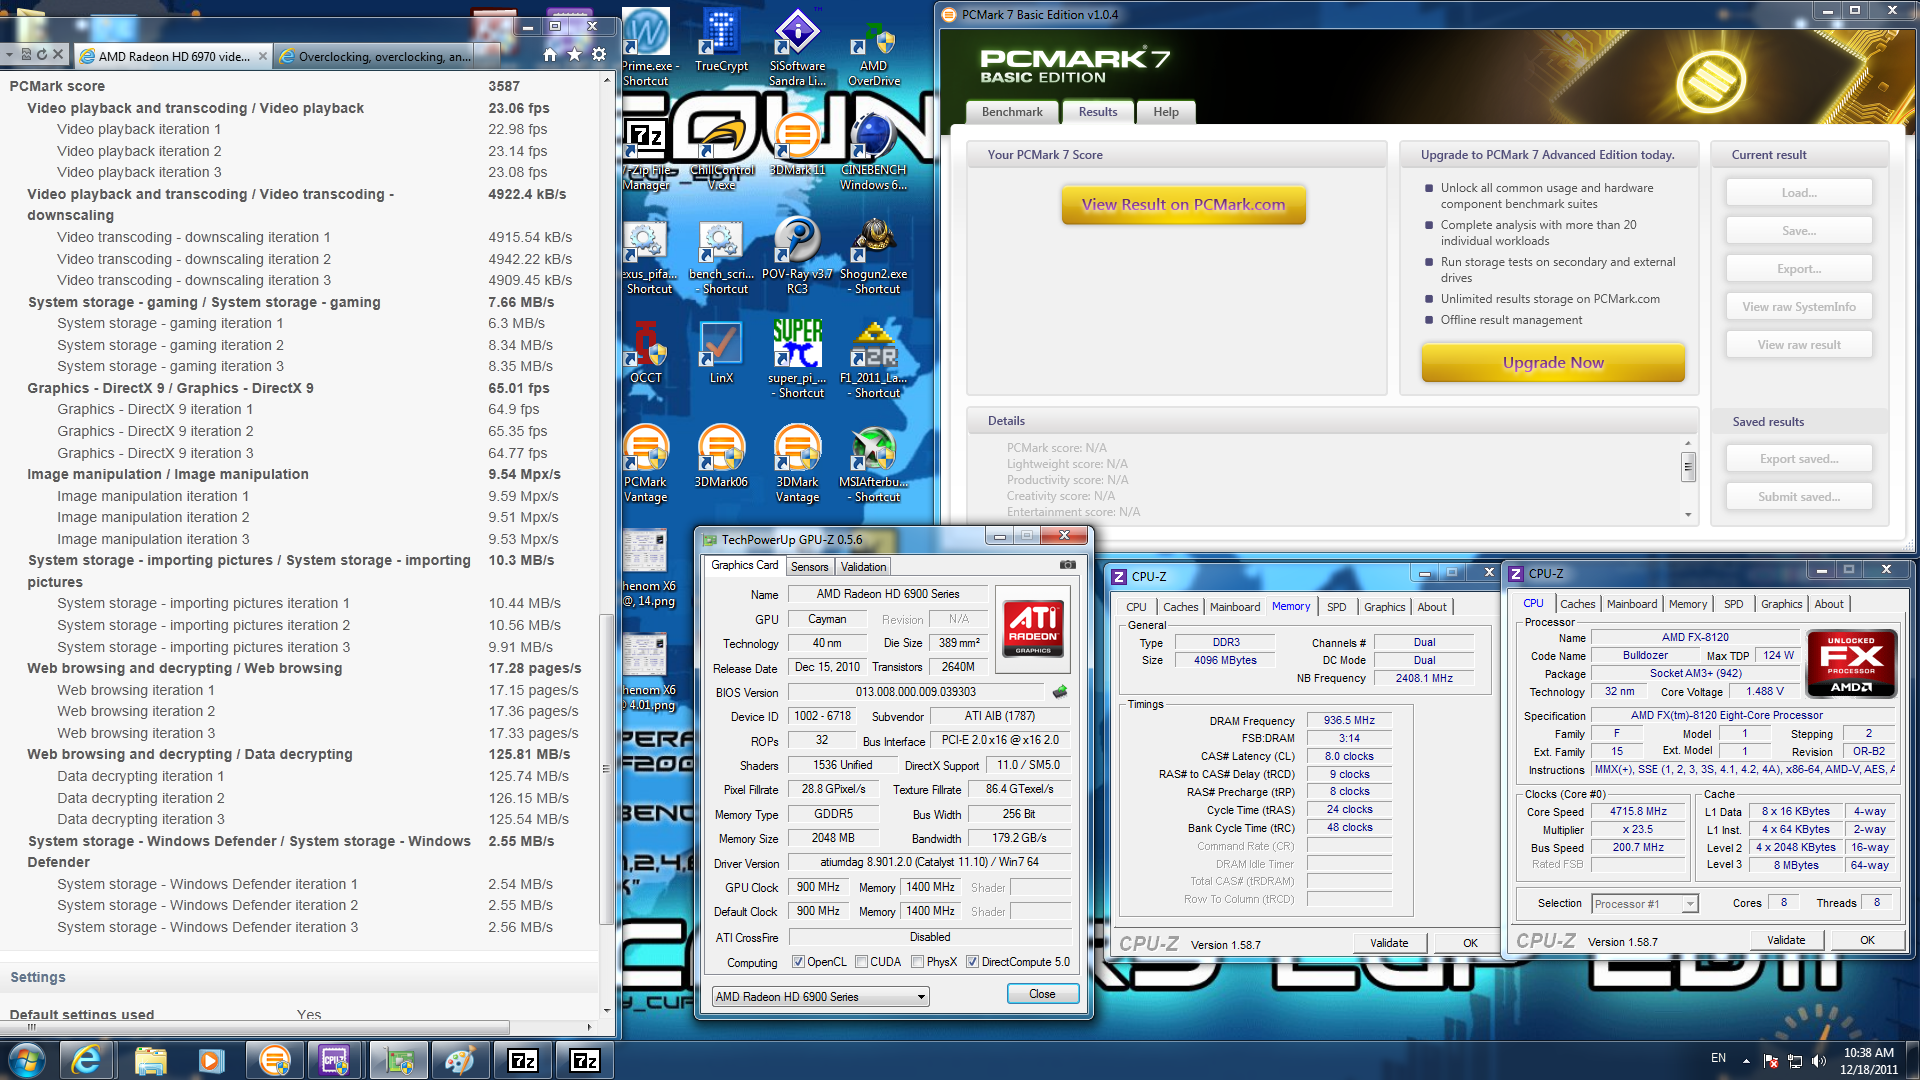The width and height of the screenshot is (1920, 1080).
Task: Click GPU-Z screenshot camera icon
Action: point(1068,565)
